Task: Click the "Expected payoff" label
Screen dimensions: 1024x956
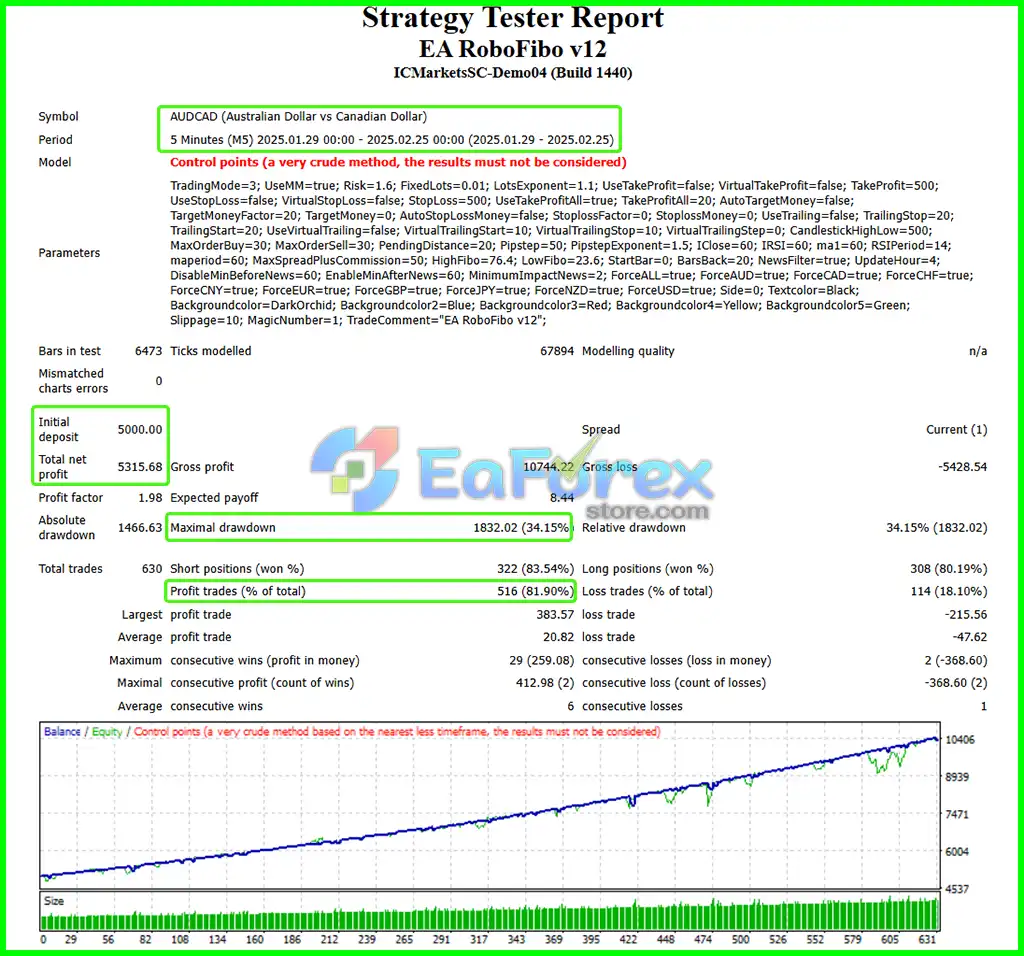Action: coord(214,498)
